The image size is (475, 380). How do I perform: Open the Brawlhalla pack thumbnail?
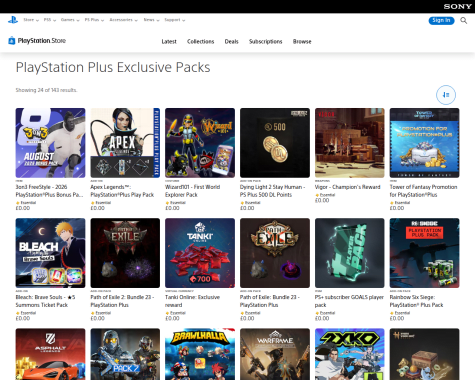(200, 354)
